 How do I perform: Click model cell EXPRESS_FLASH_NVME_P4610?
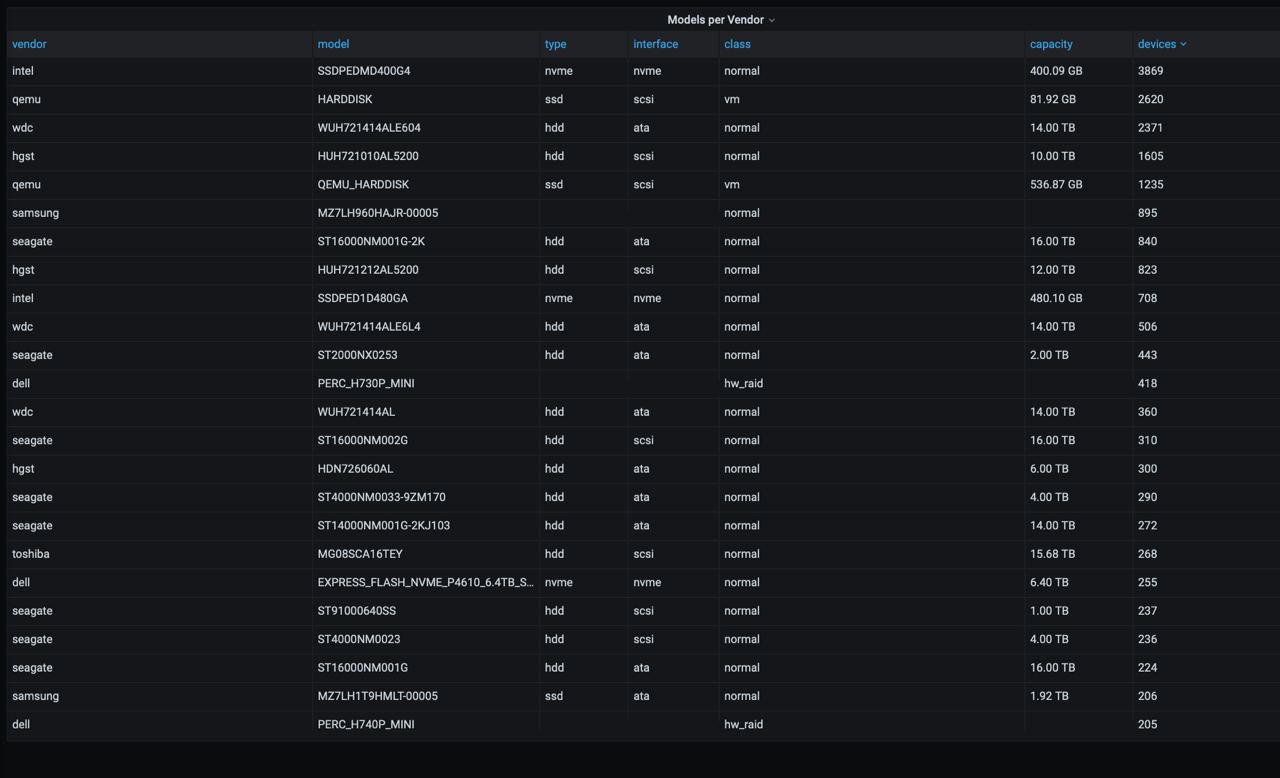(x=426, y=582)
